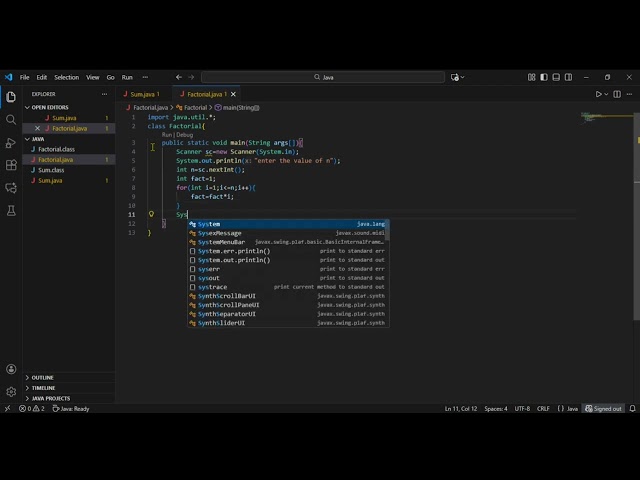The width and height of the screenshot is (640, 480).
Task: Split the editor to the right
Action: [617, 94]
